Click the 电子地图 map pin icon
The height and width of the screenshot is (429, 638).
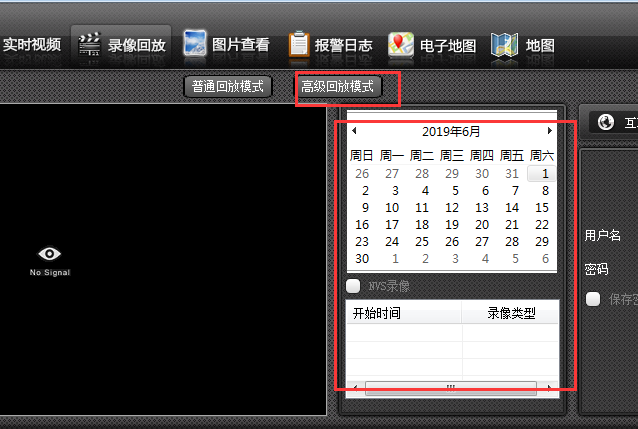tap(400, 44)
